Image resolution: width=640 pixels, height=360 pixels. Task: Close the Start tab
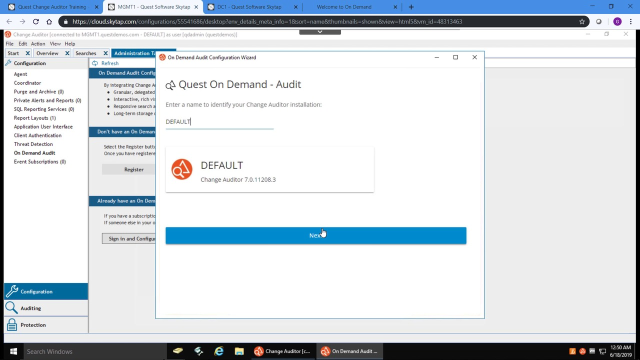(x=27, y=53)
